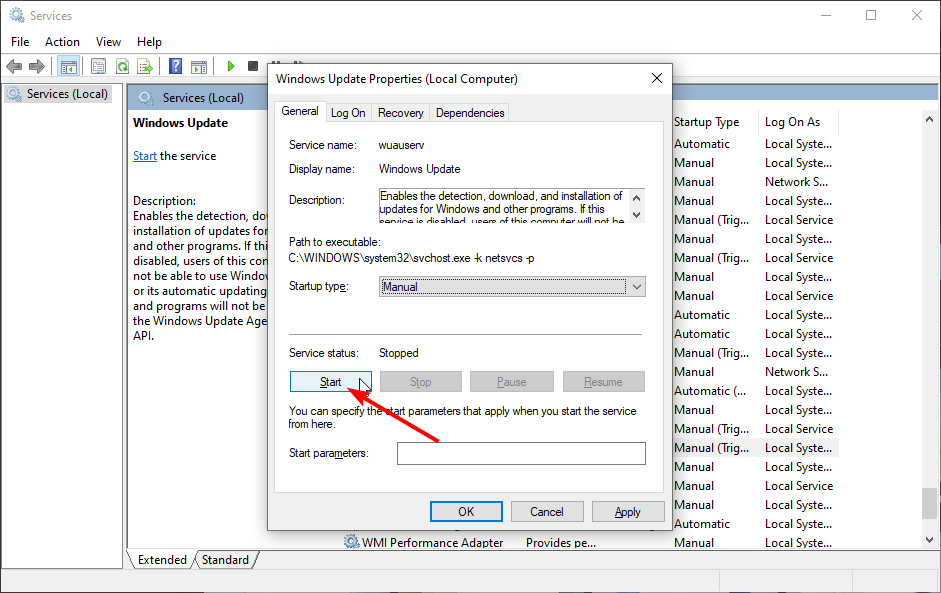Toggle the Show/Hide Action Pane toolbar icon
Screen dimensions: 941x593
point(199,66)
